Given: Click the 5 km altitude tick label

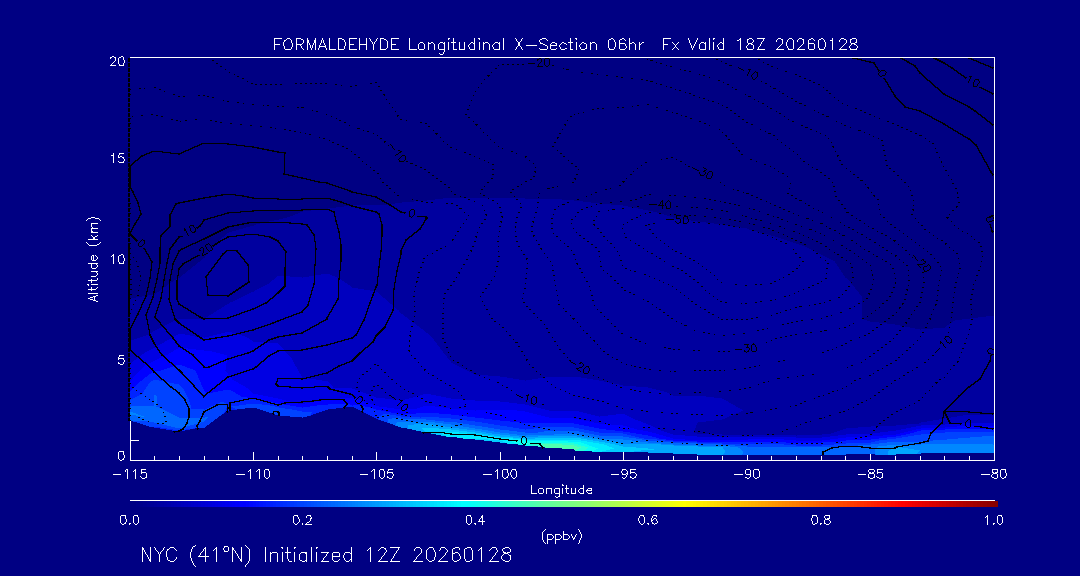Looking at the screenshot, I should pyautogui.click(x=119, y=359).
